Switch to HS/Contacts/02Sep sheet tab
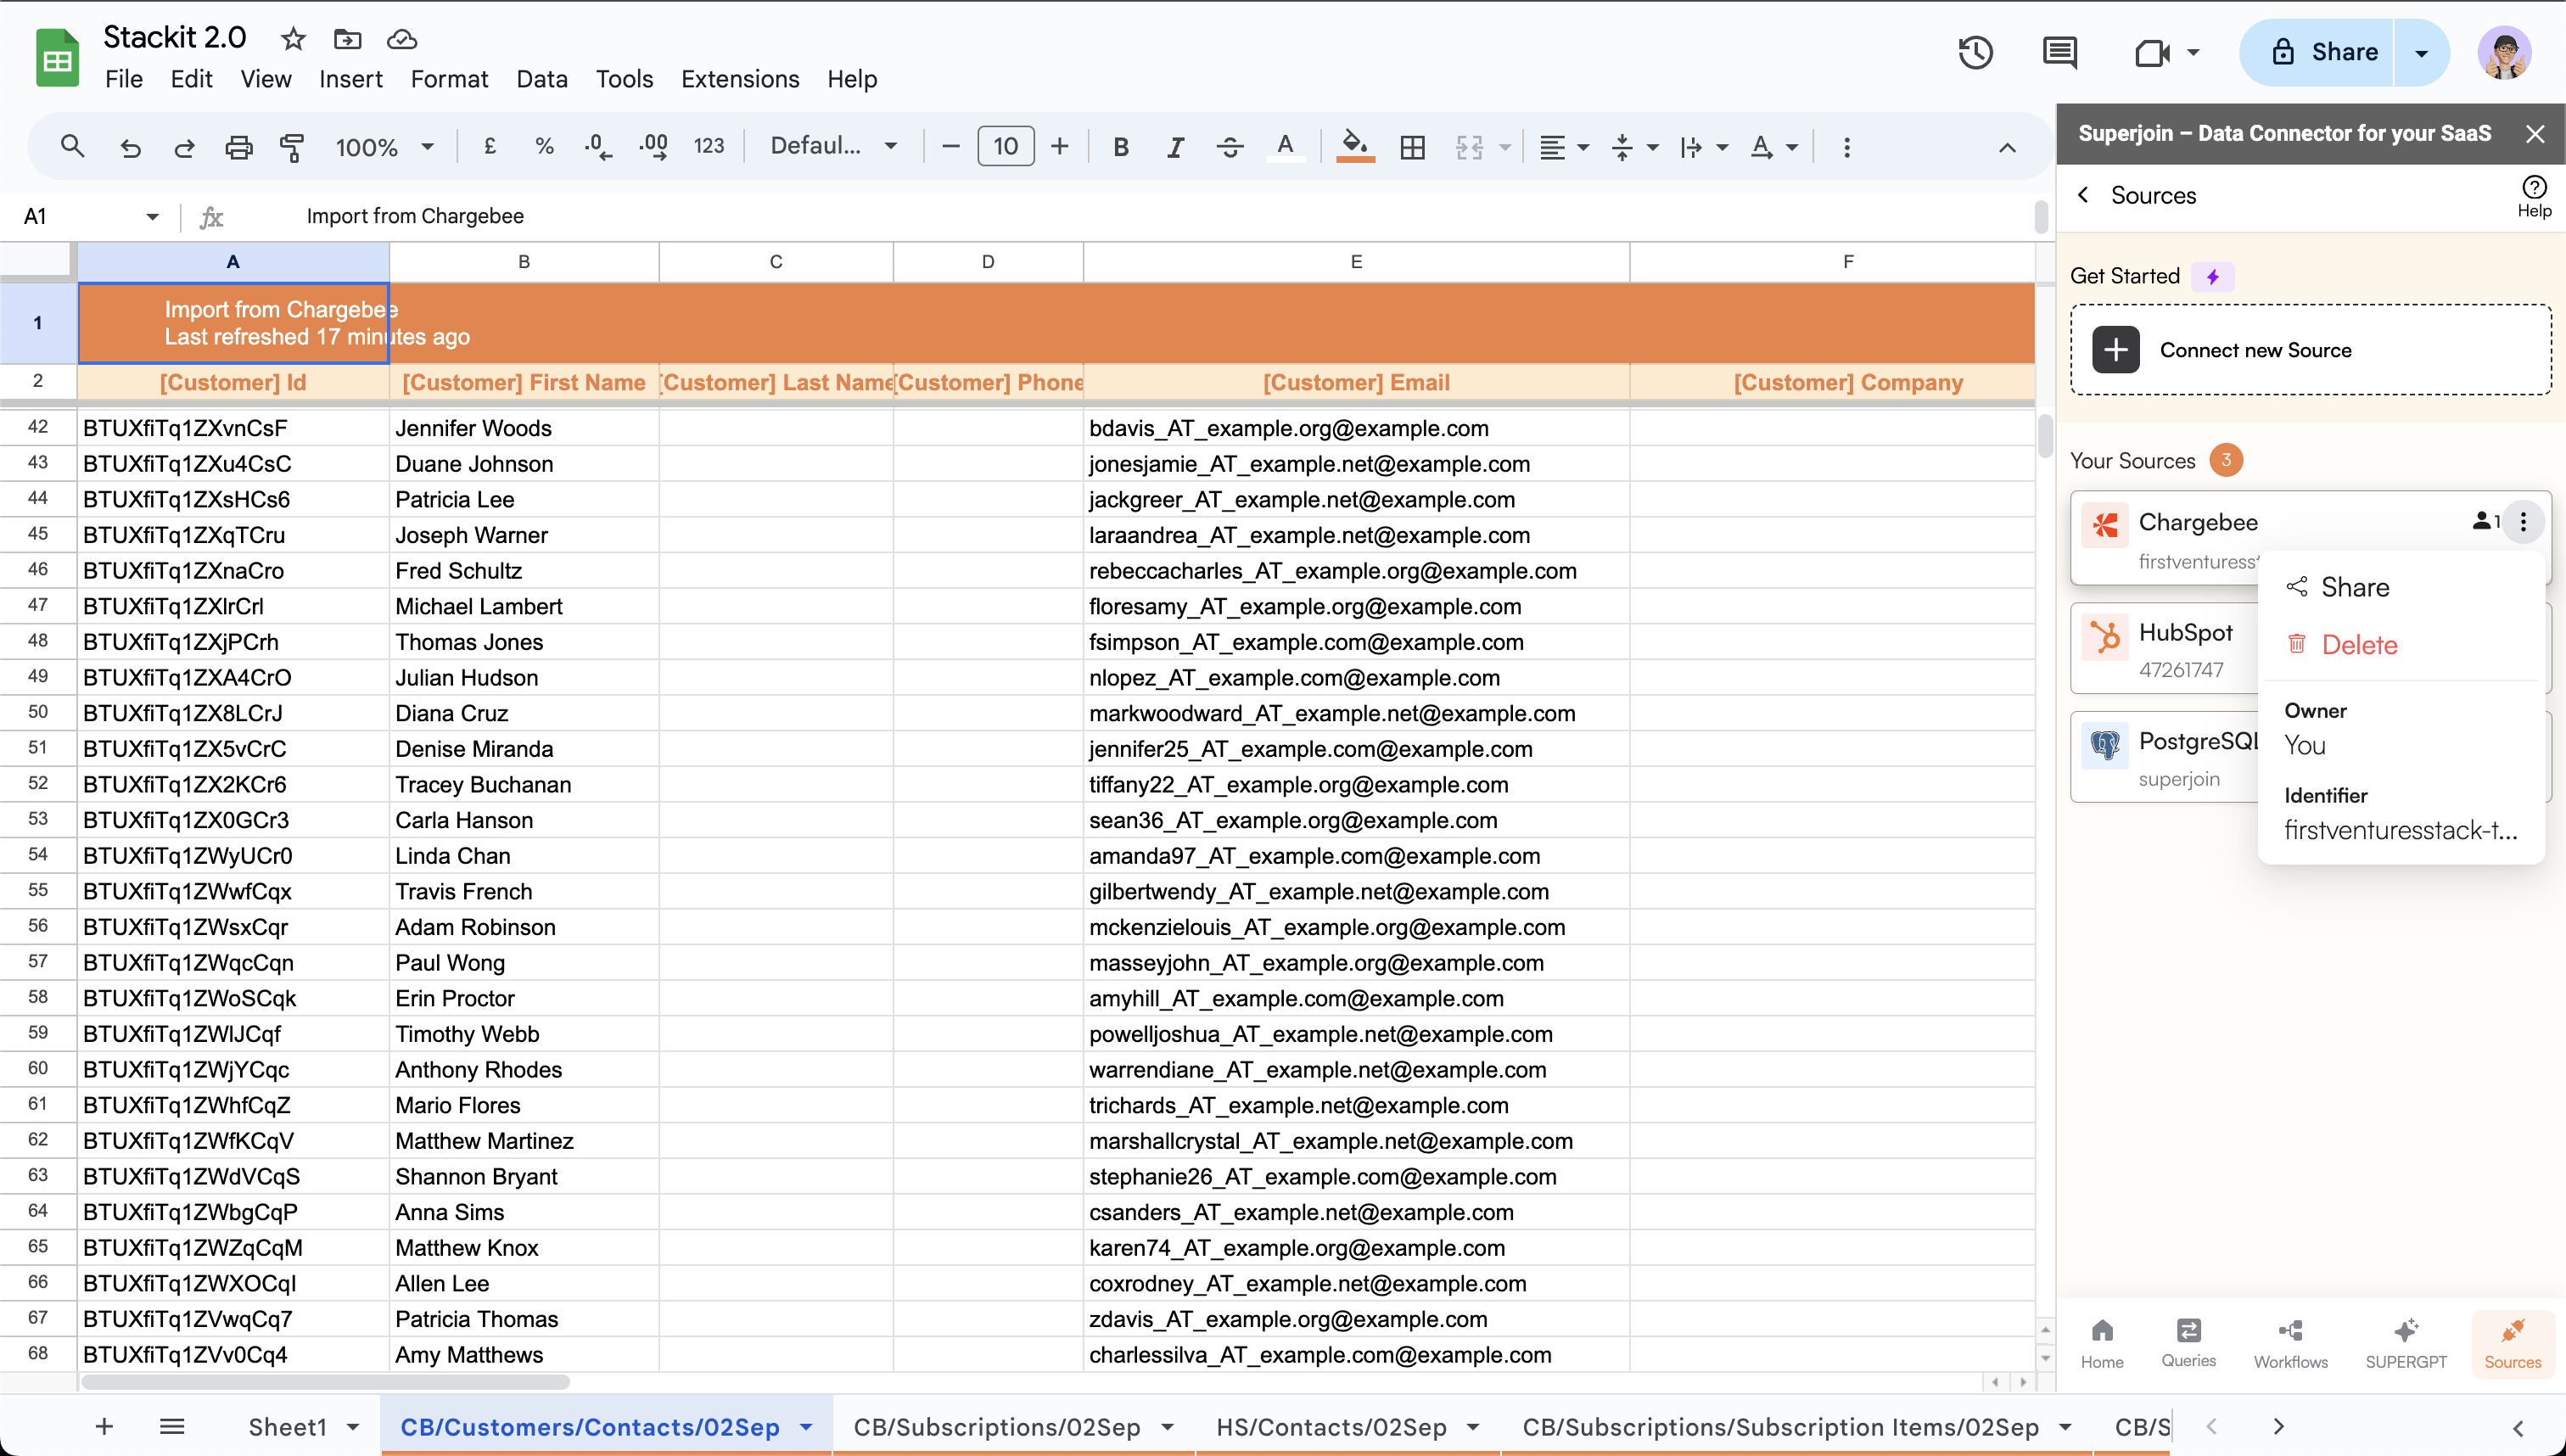The image size is (2566, 1456). tap(1347, 1427)
